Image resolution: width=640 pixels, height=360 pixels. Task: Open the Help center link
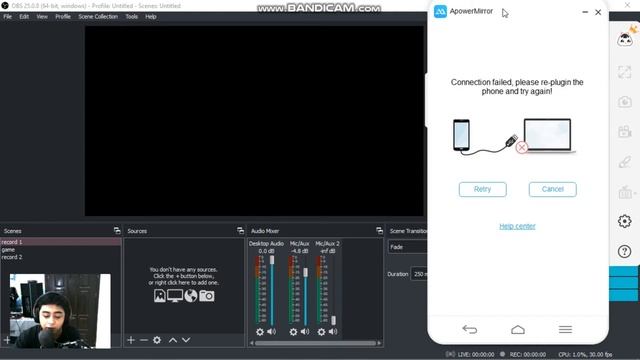tap(517, 226)
